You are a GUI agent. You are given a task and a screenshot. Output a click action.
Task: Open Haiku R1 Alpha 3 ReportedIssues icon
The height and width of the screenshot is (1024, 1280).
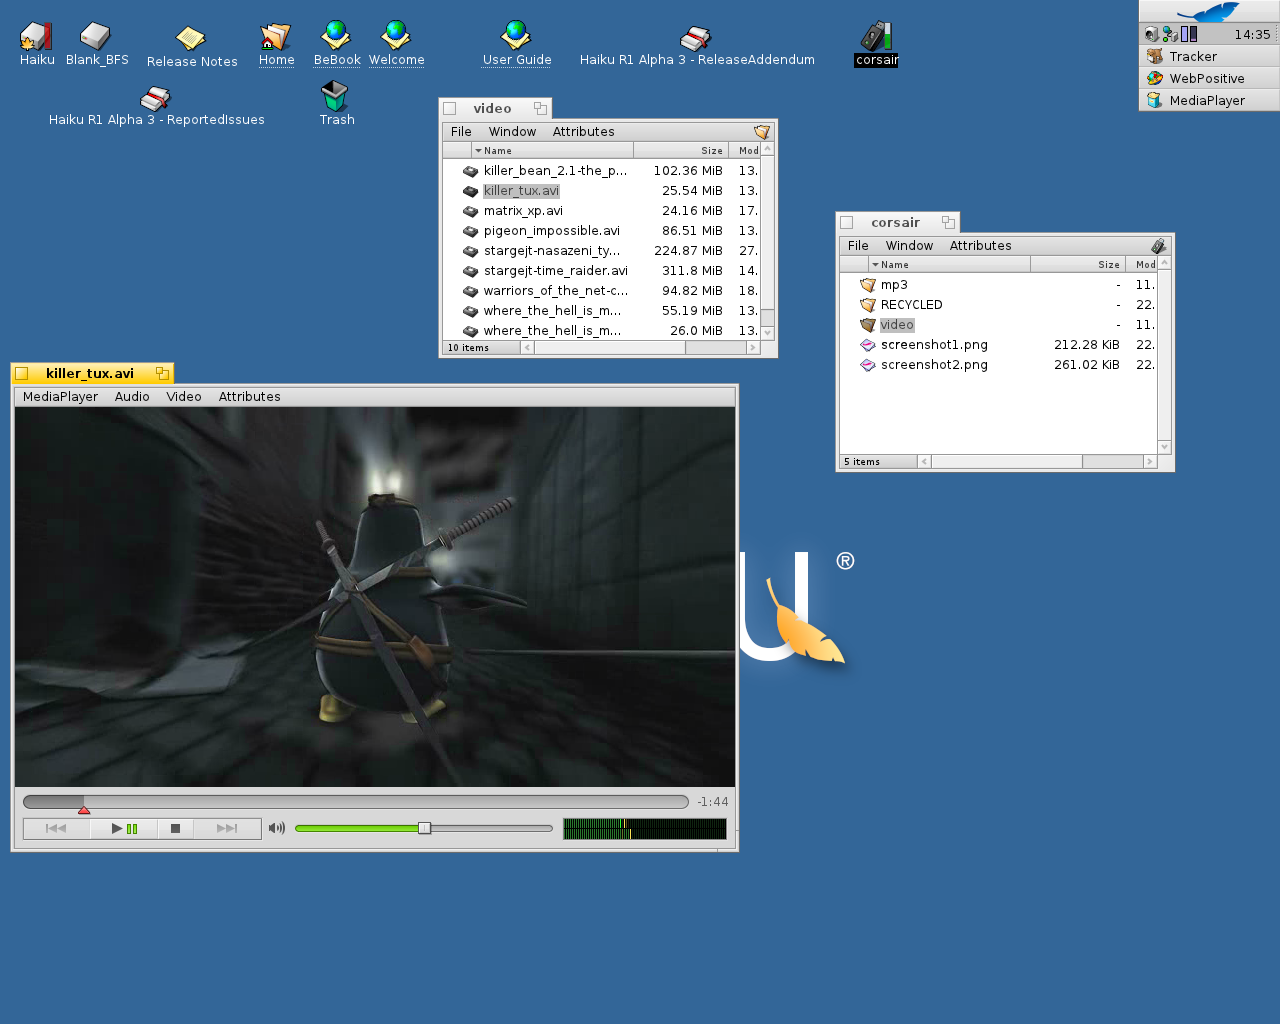(156, 98)
